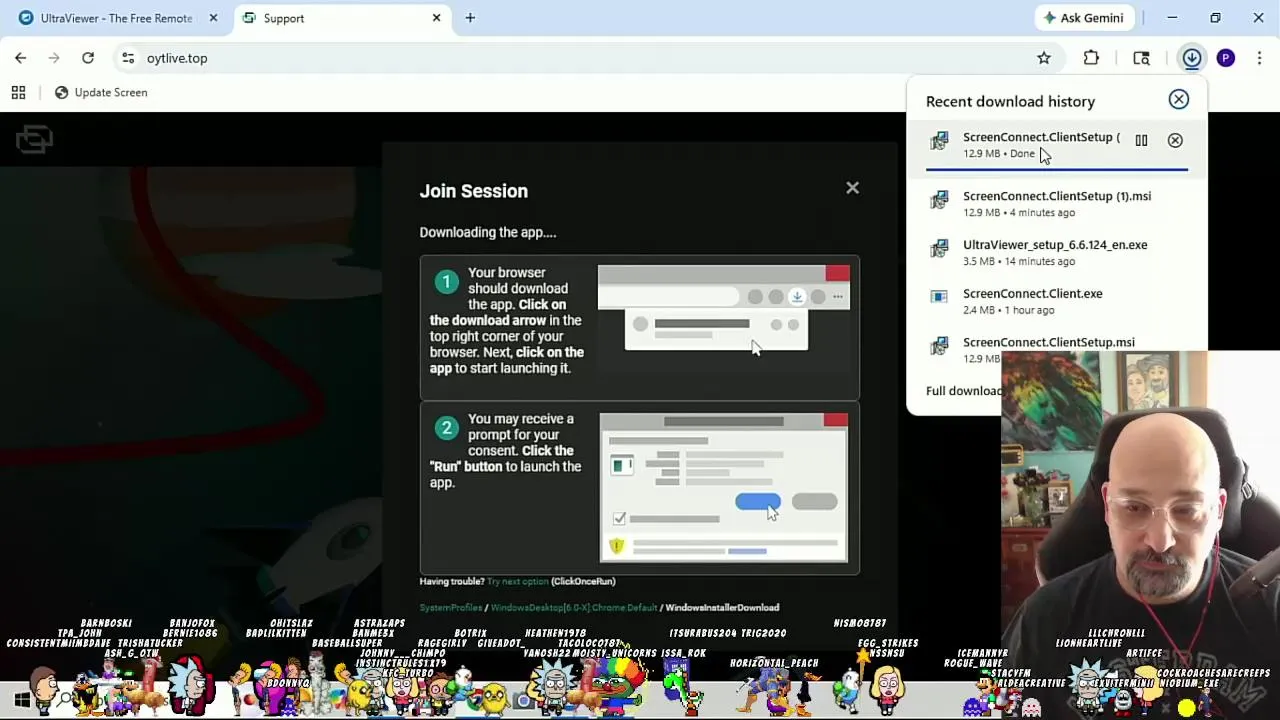
Task: Bookmark this page with the star
Action: pyautogui.click(x=1044, y=58)
